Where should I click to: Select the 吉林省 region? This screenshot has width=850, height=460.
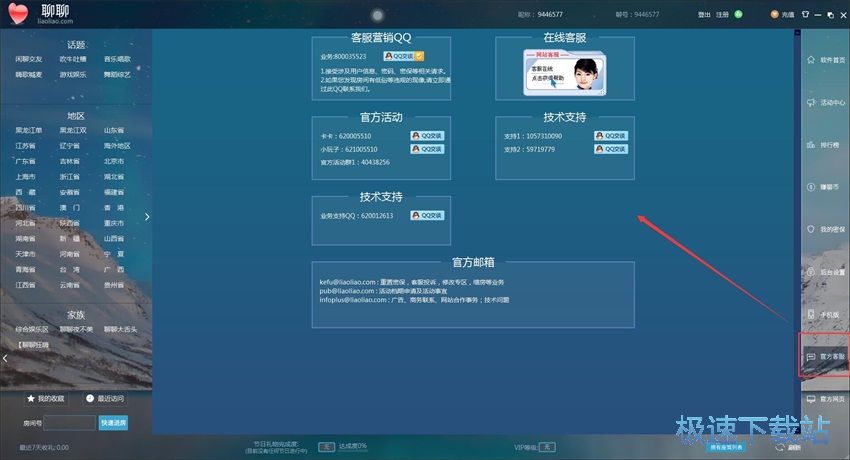[x=69, y=161]
